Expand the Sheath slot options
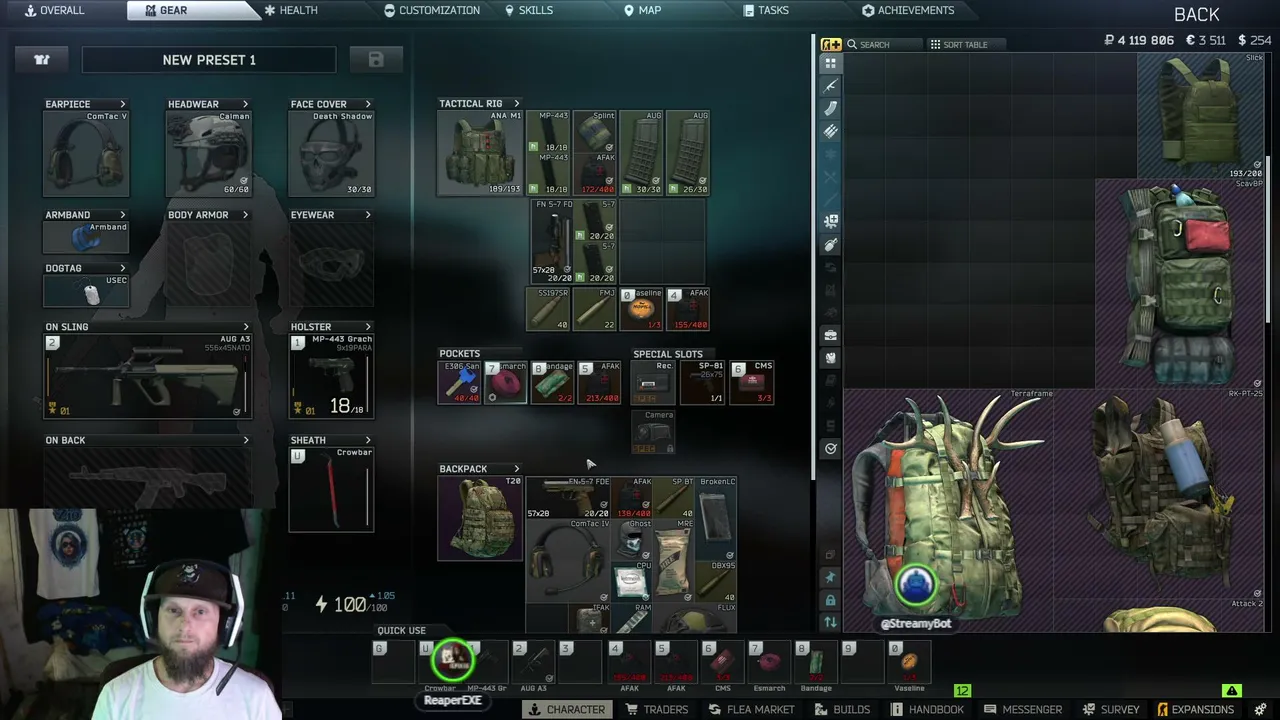The height and width of the screenshot is (720, 1280). pos(368,440)
